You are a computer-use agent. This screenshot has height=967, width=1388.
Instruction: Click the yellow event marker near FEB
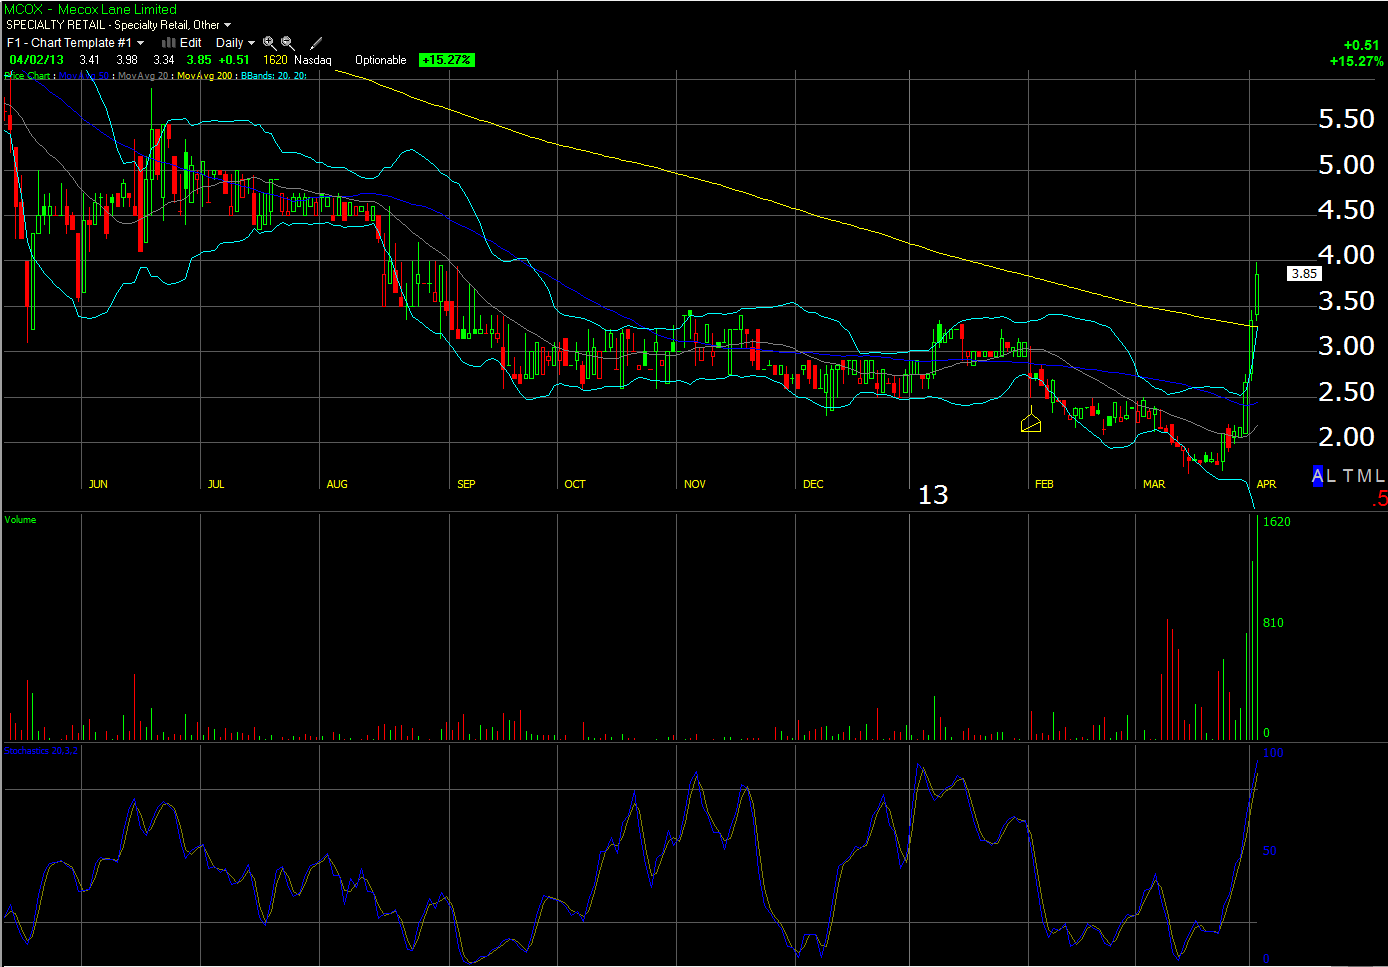(1031, 424)
